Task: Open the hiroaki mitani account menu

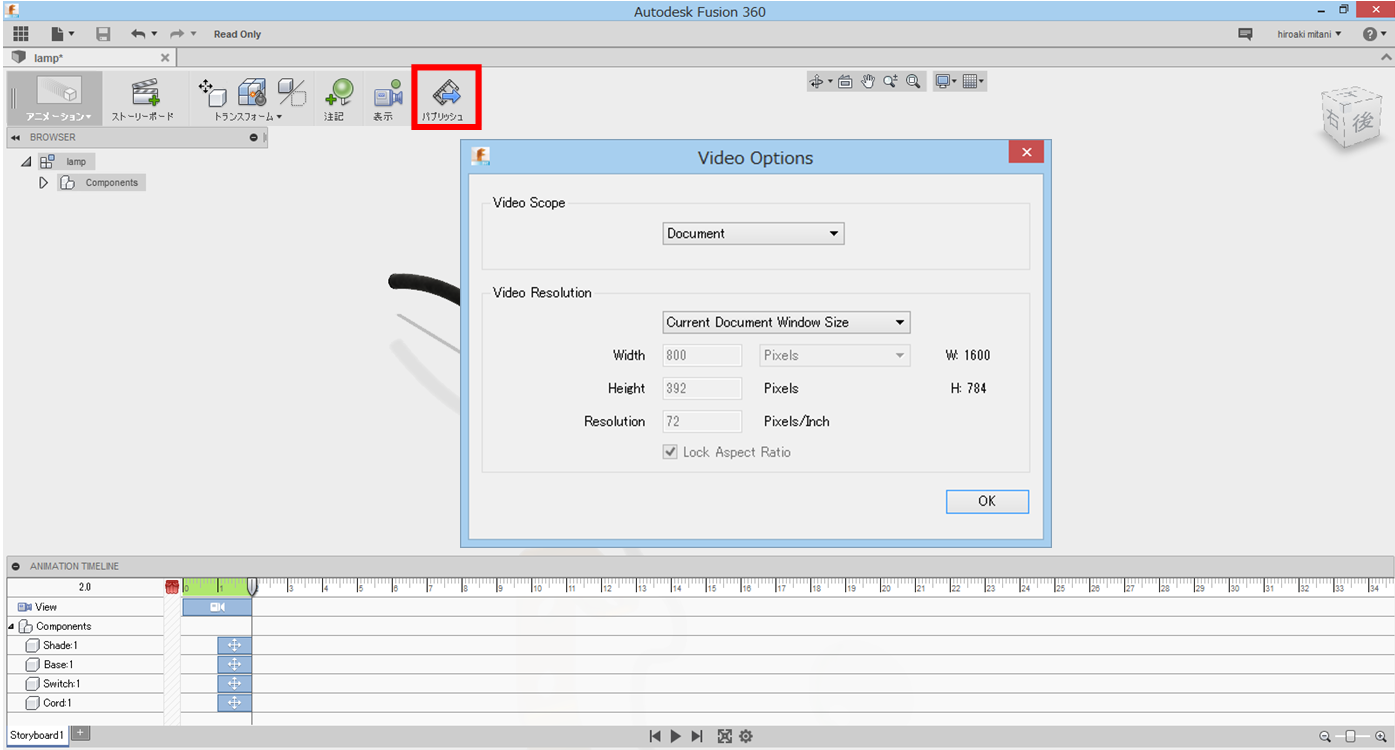Action: tap(1309, 34)
